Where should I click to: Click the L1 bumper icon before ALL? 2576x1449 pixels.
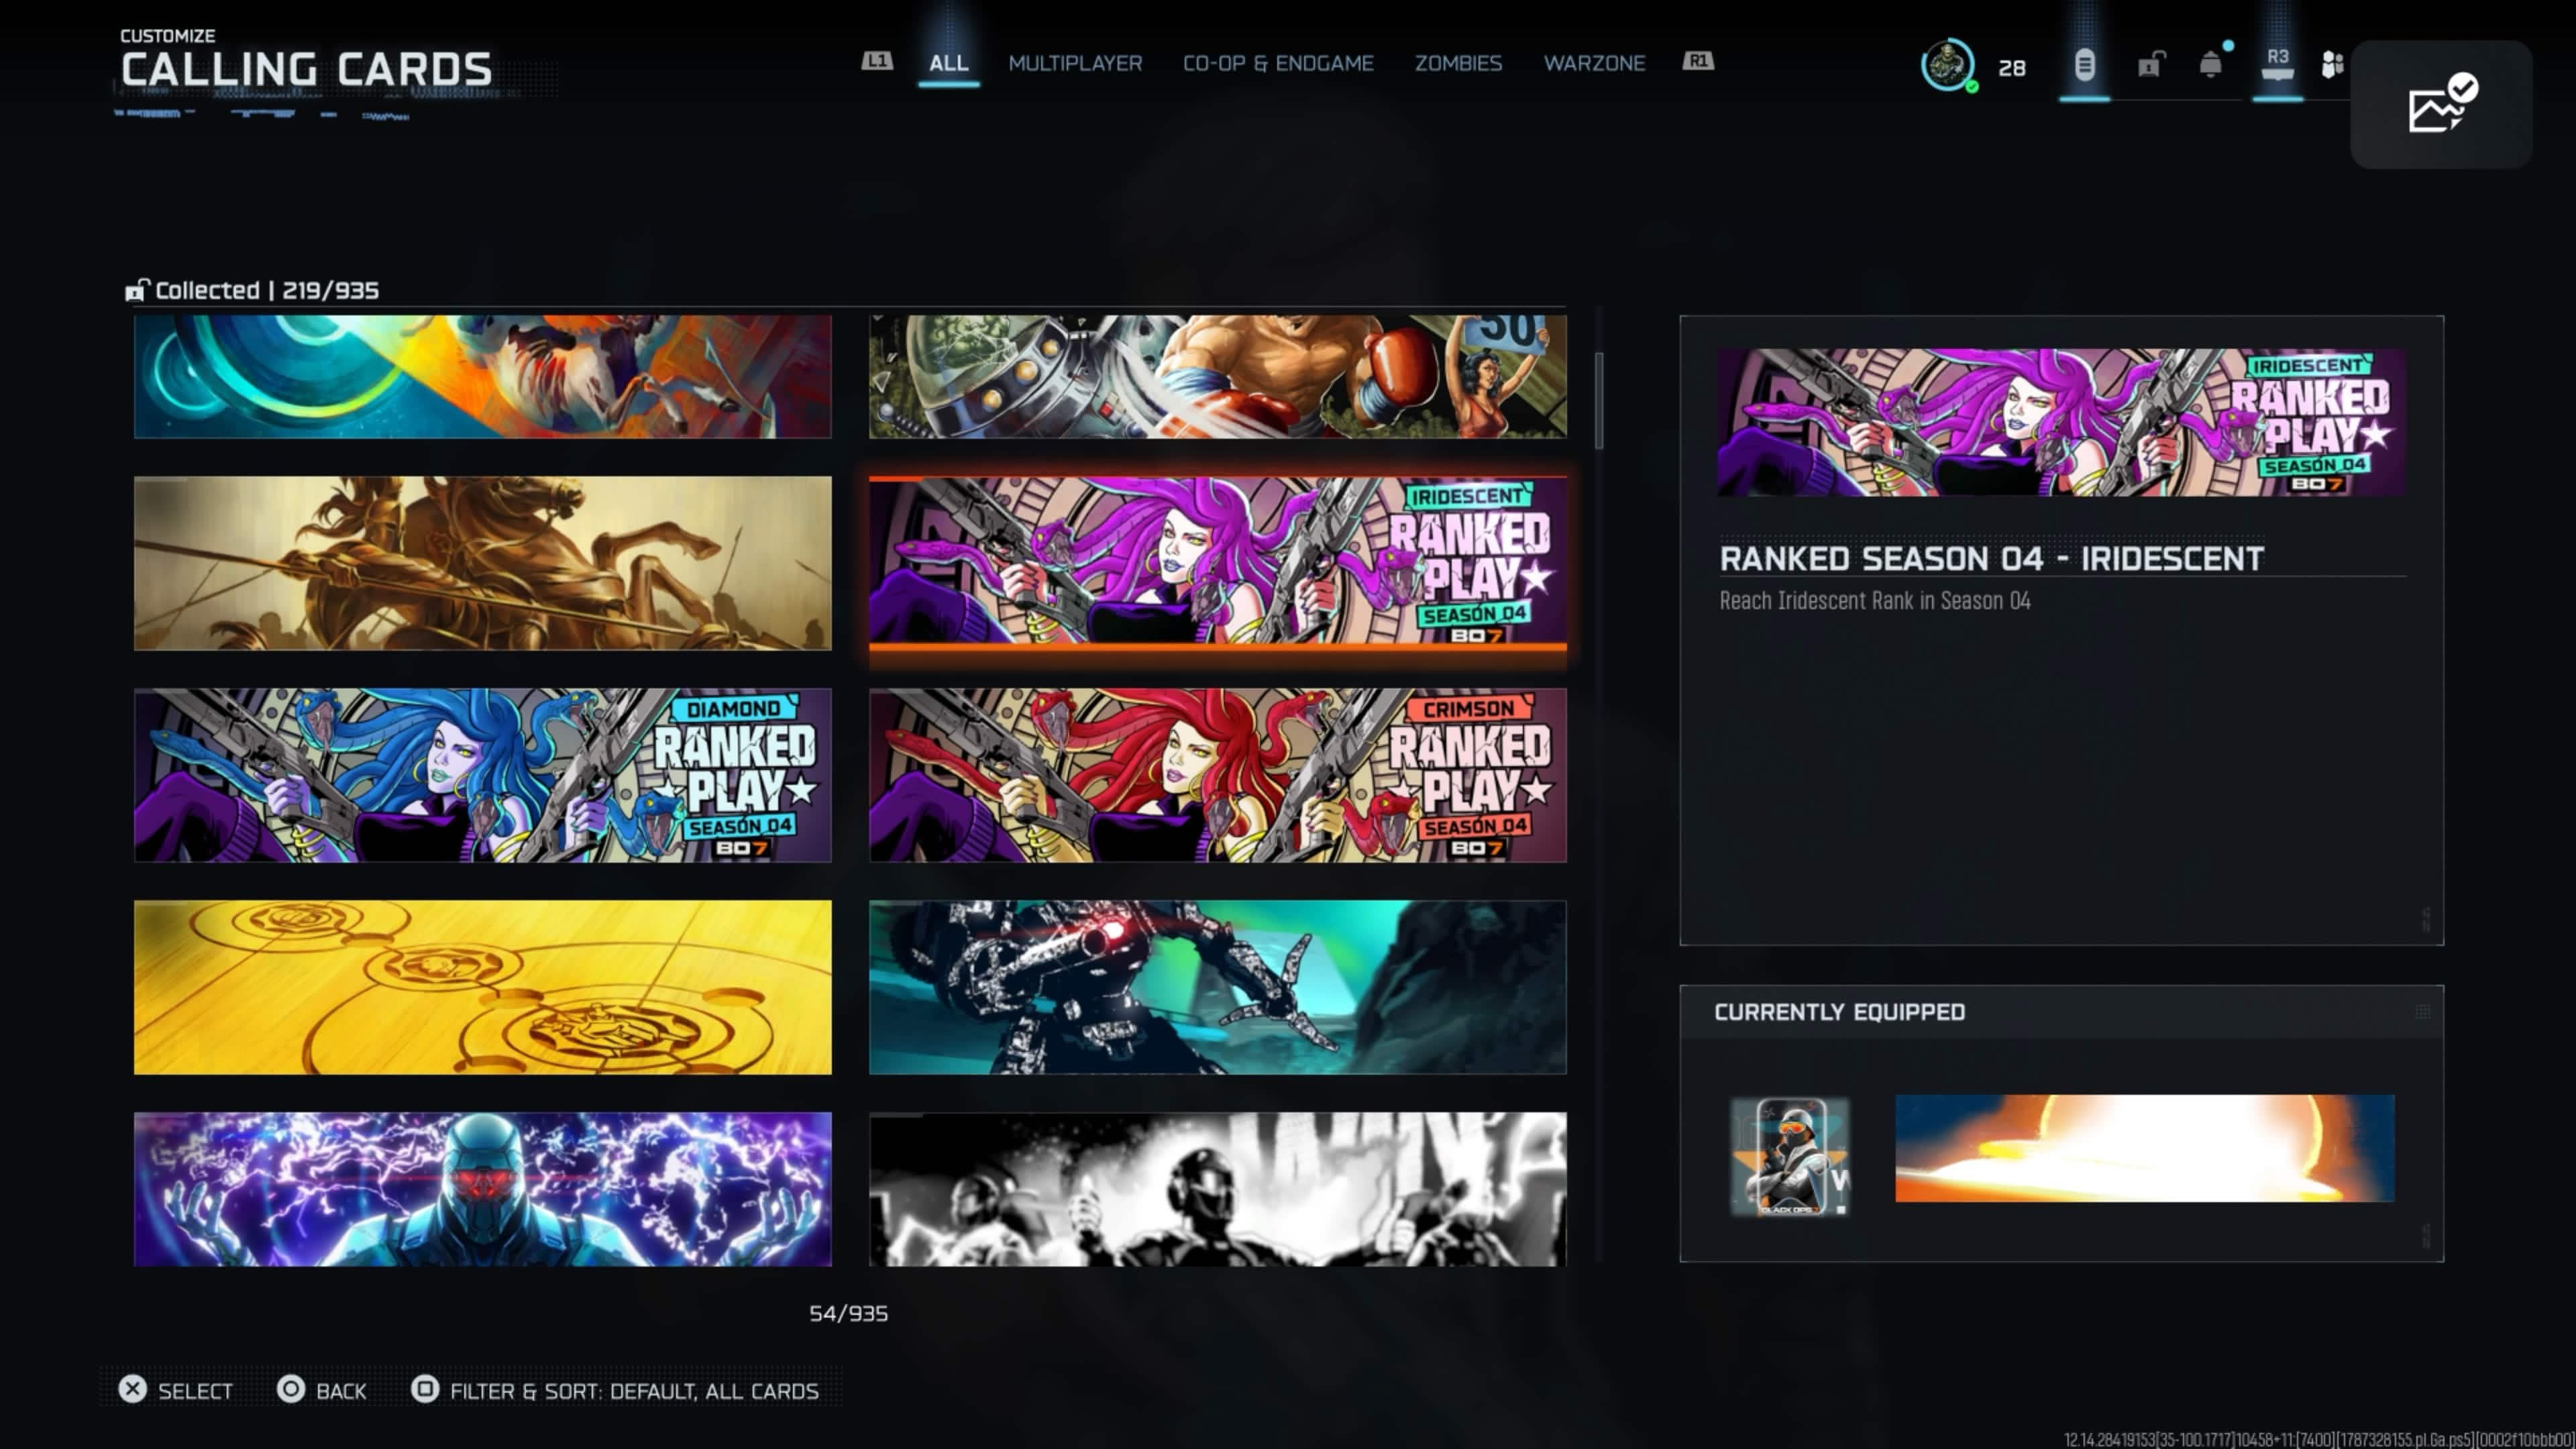(x=877, y=61)
